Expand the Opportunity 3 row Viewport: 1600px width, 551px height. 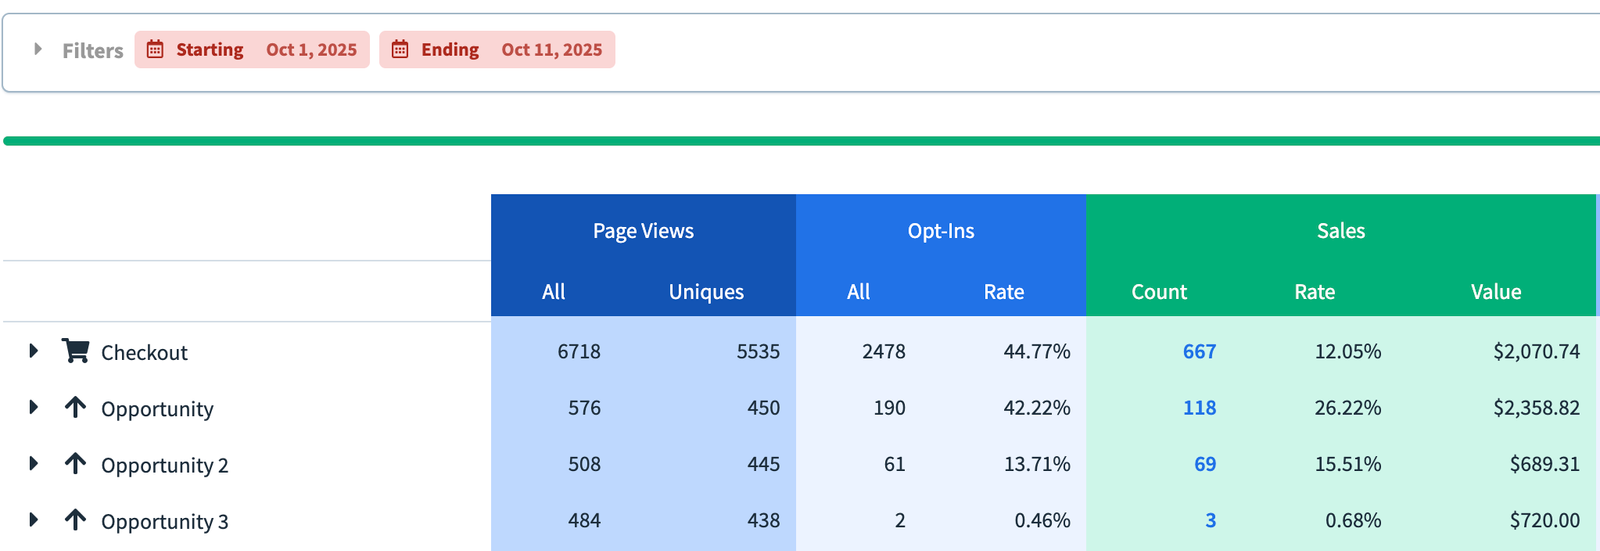pyautogui.click(x=33, y=519)
